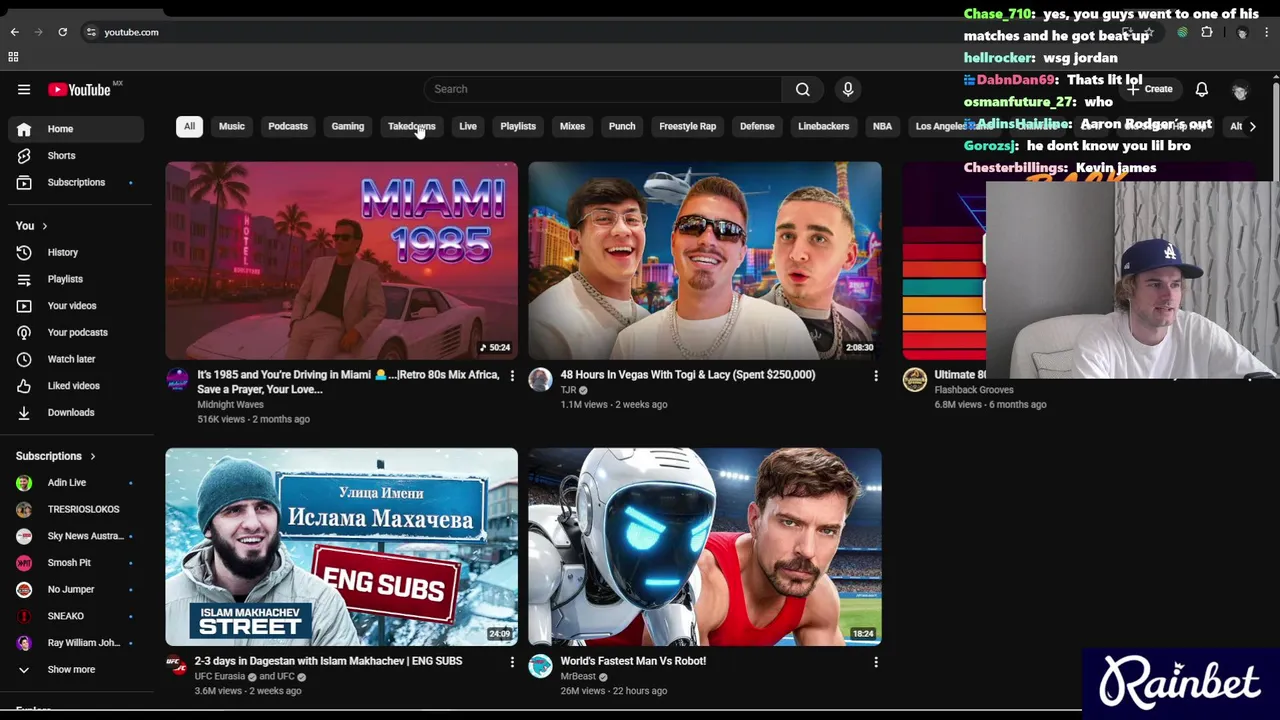Play the Miami 1985 video thumbnail
The width and height of the screenshot is (1280, 720).
pos(342,260)
